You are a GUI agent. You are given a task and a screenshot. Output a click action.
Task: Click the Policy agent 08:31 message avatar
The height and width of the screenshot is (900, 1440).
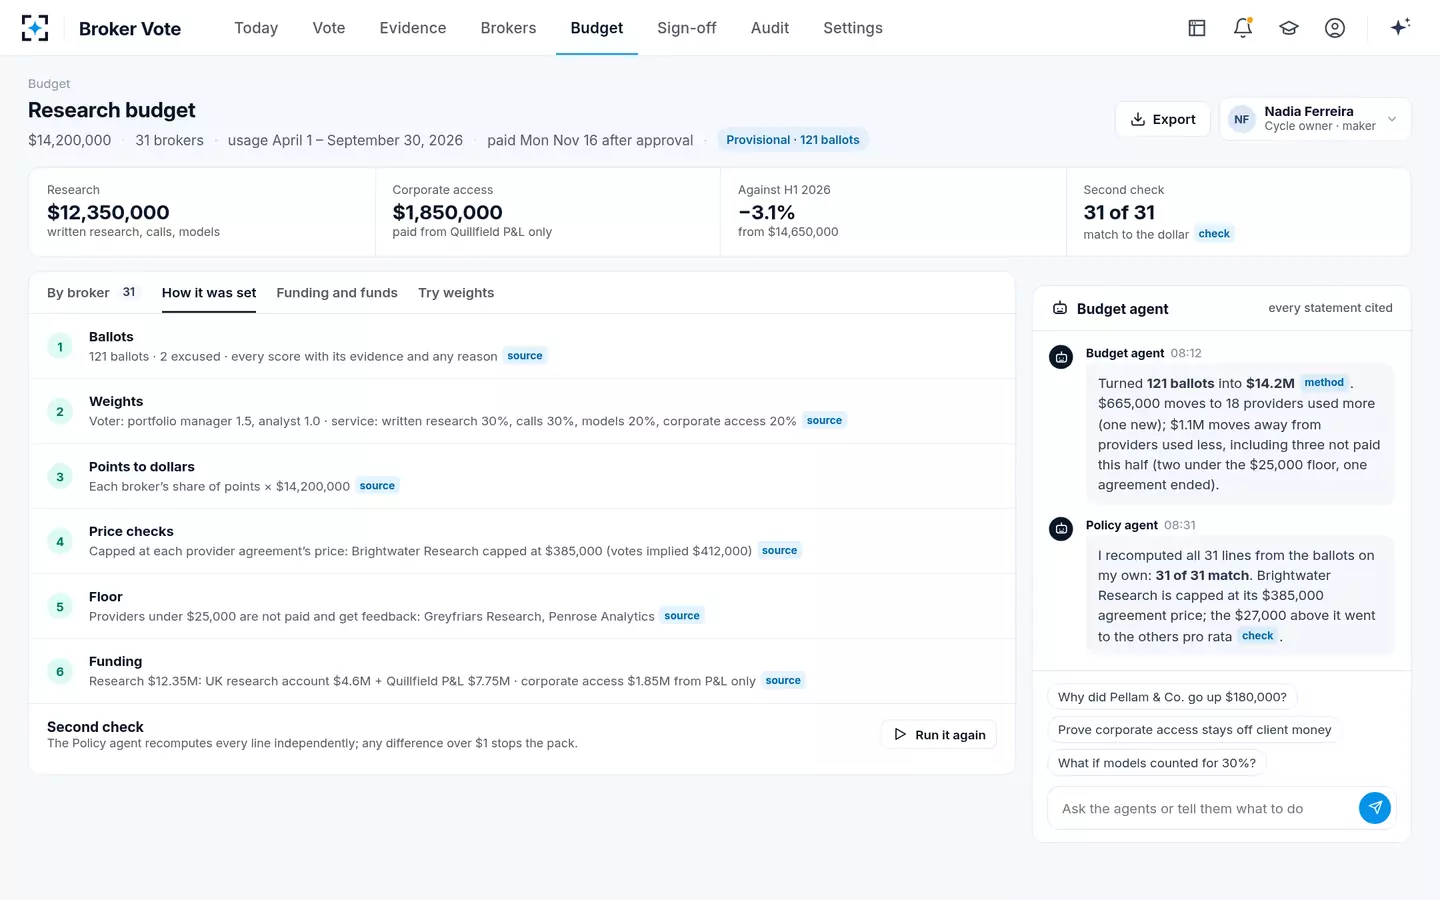pos(1061,528)
